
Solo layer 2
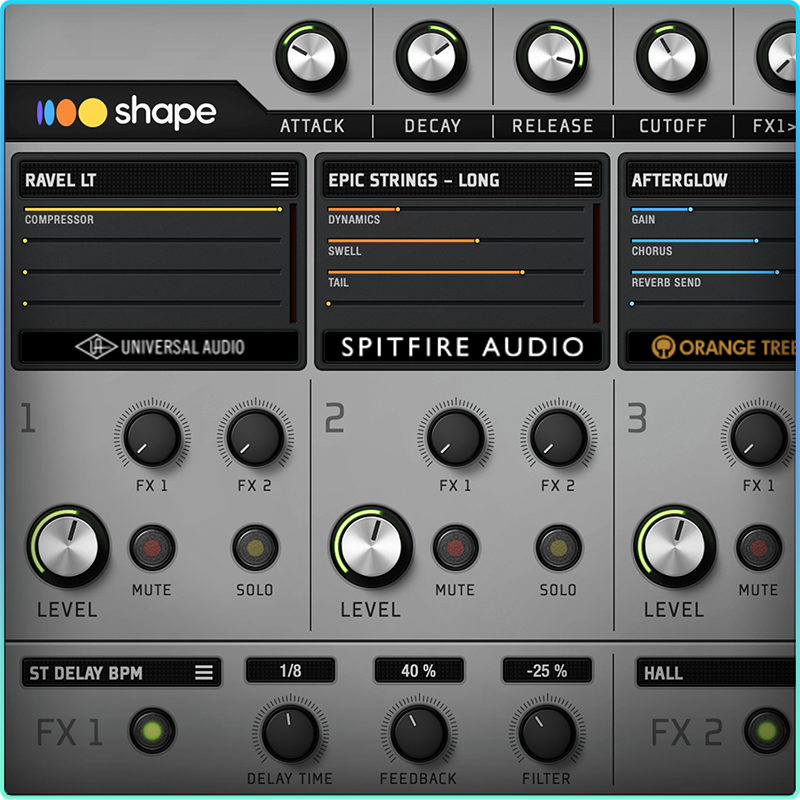click(559, 548)
